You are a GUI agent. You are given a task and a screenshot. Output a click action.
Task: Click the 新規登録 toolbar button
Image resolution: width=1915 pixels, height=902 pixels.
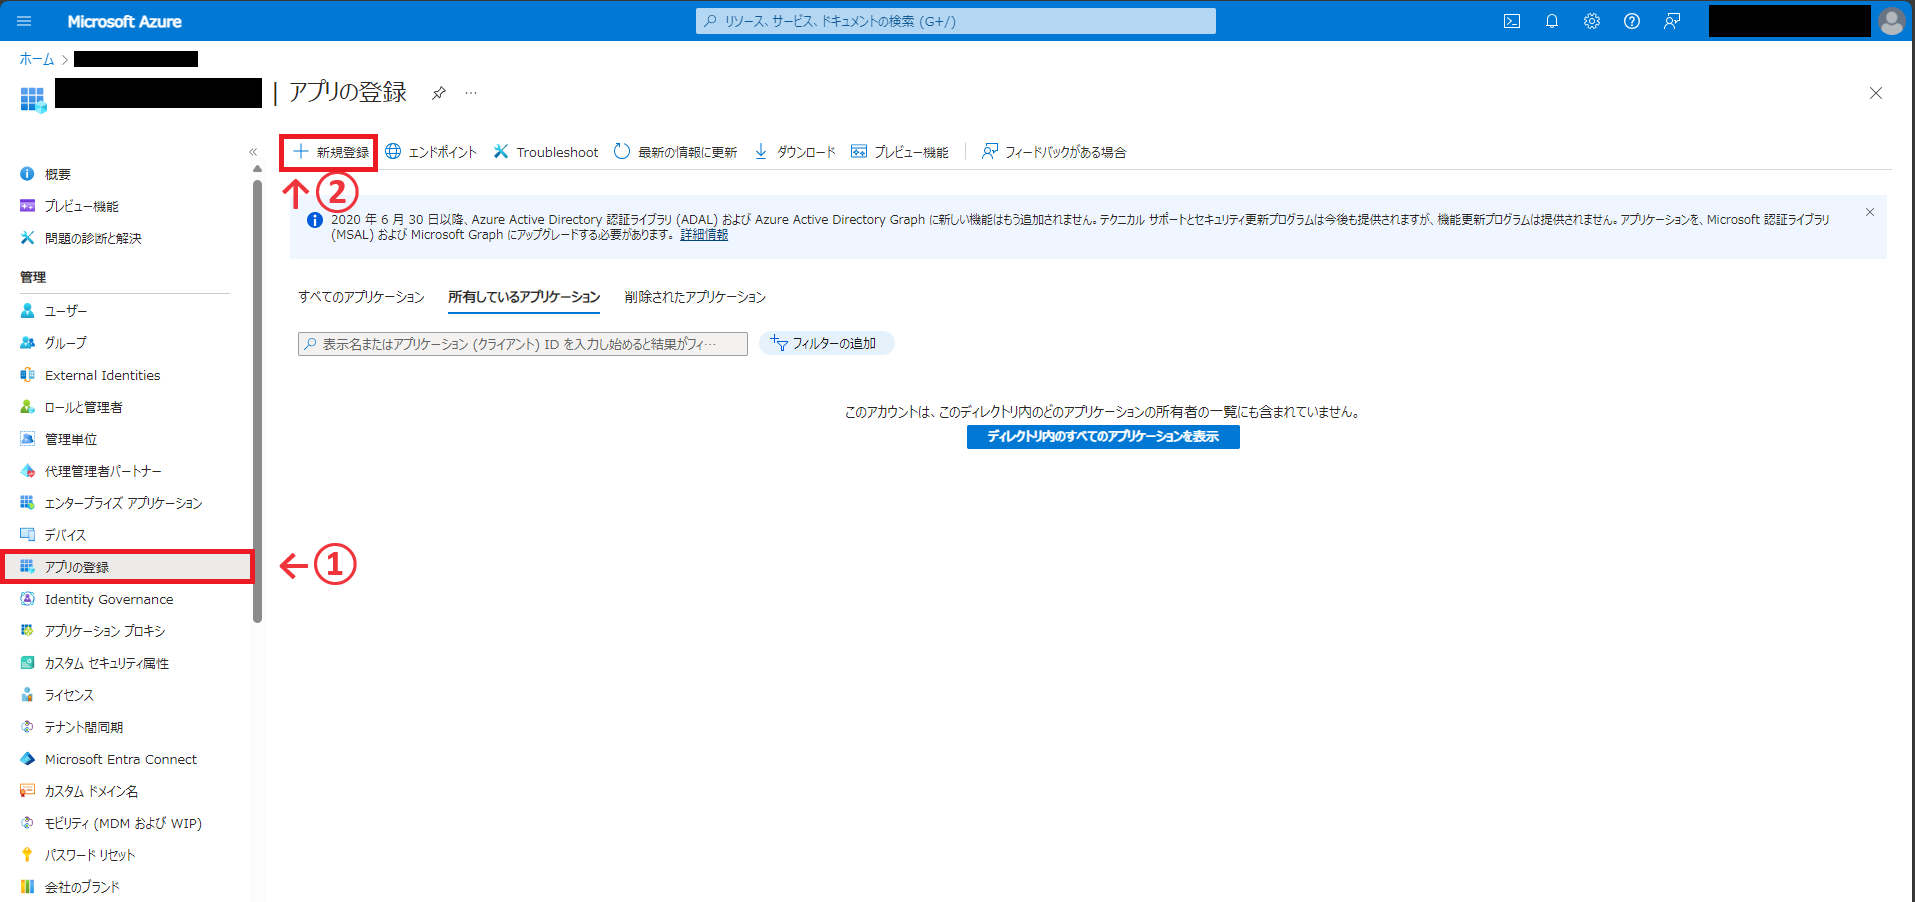[328, 151]
